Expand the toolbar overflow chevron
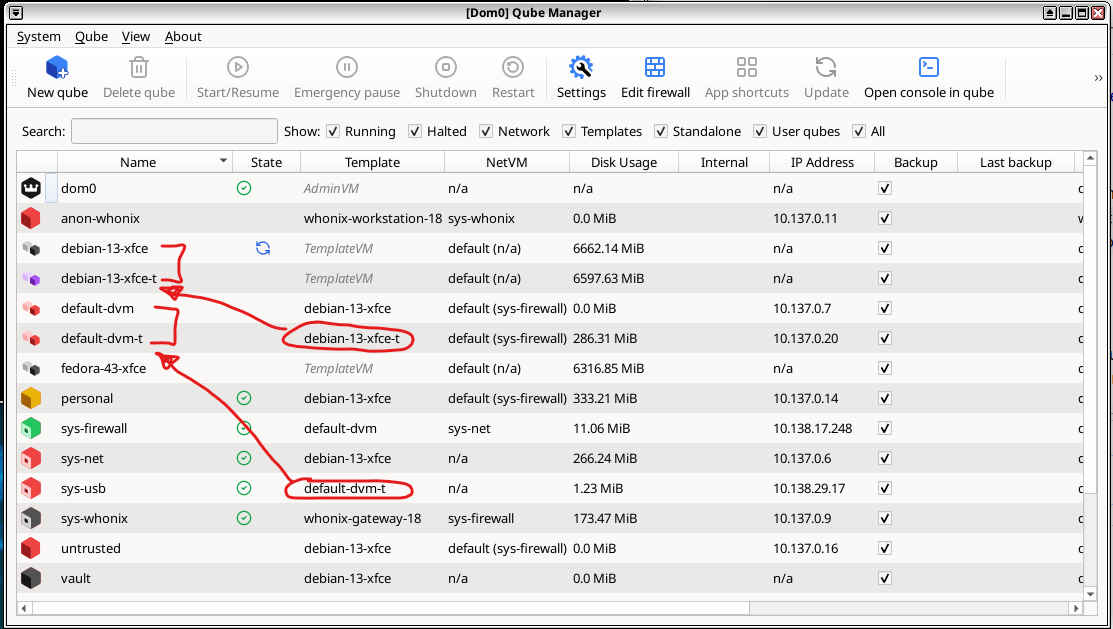The image size is (1113, 629). pos(1098,78)
